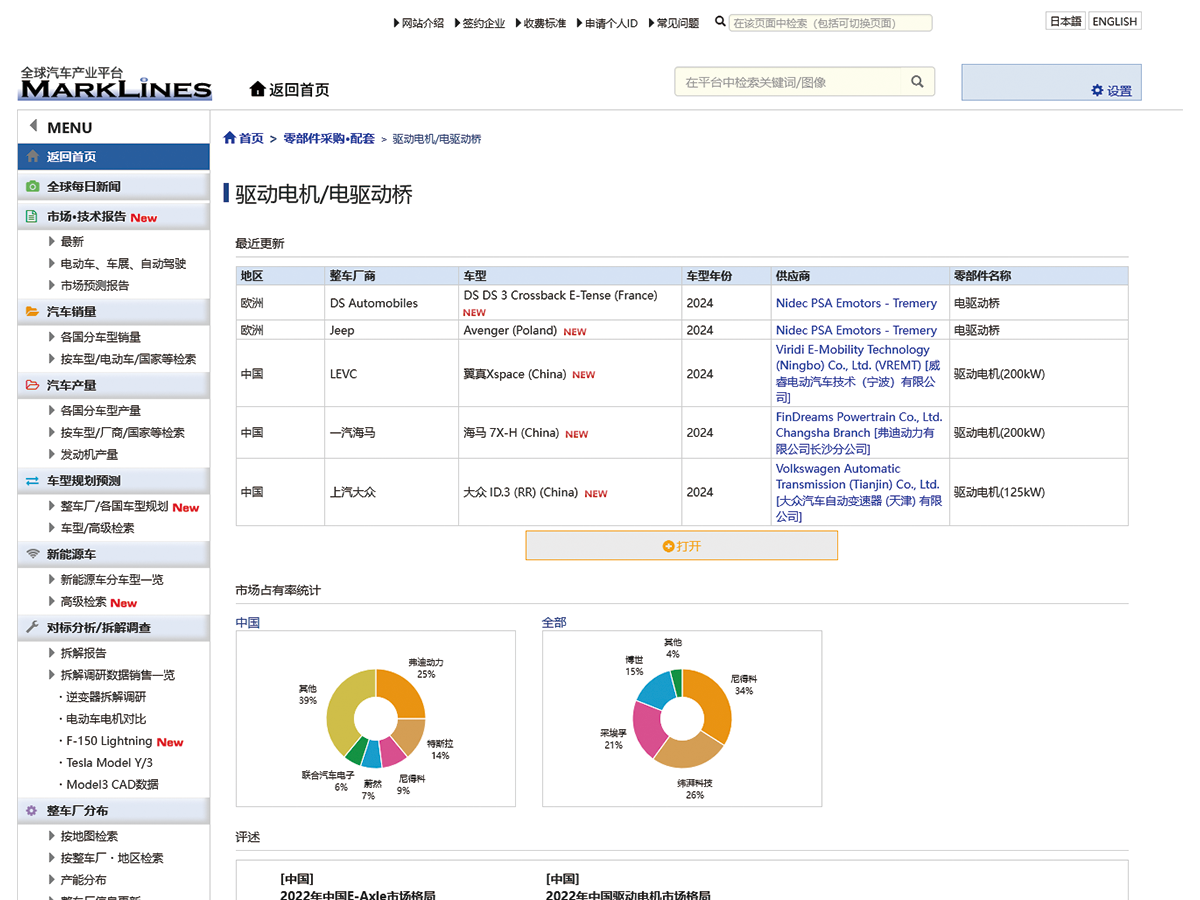This screenshot has height=900, width=1200.
Task: Click the gear icon beside 整车厂分布
Action: click(33, 811)
